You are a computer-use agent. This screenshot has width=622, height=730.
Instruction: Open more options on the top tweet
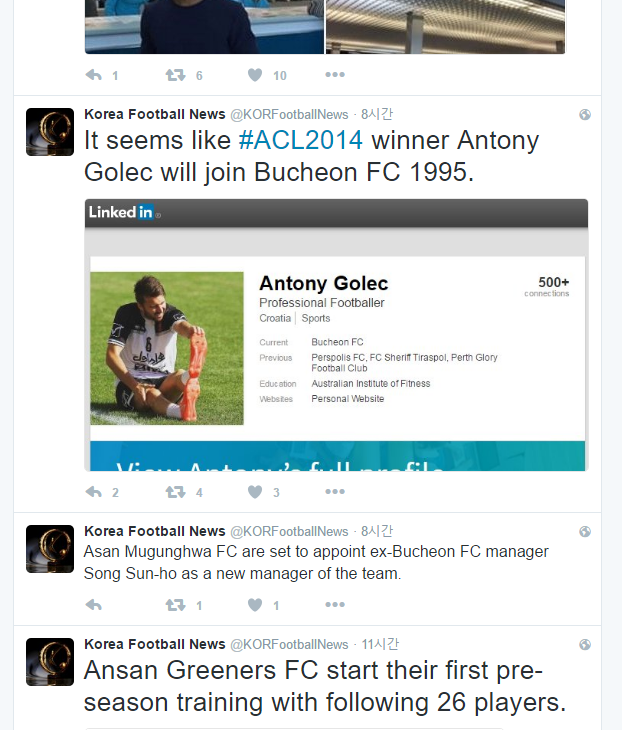pyautogui.click(x=335, y=75)
